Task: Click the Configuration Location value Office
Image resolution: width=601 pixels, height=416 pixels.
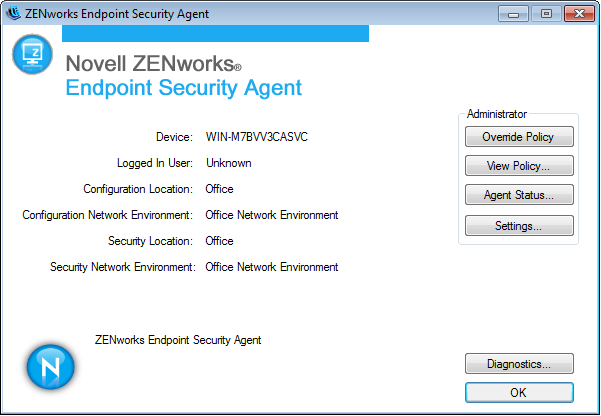Action: (x=219, y=189)
